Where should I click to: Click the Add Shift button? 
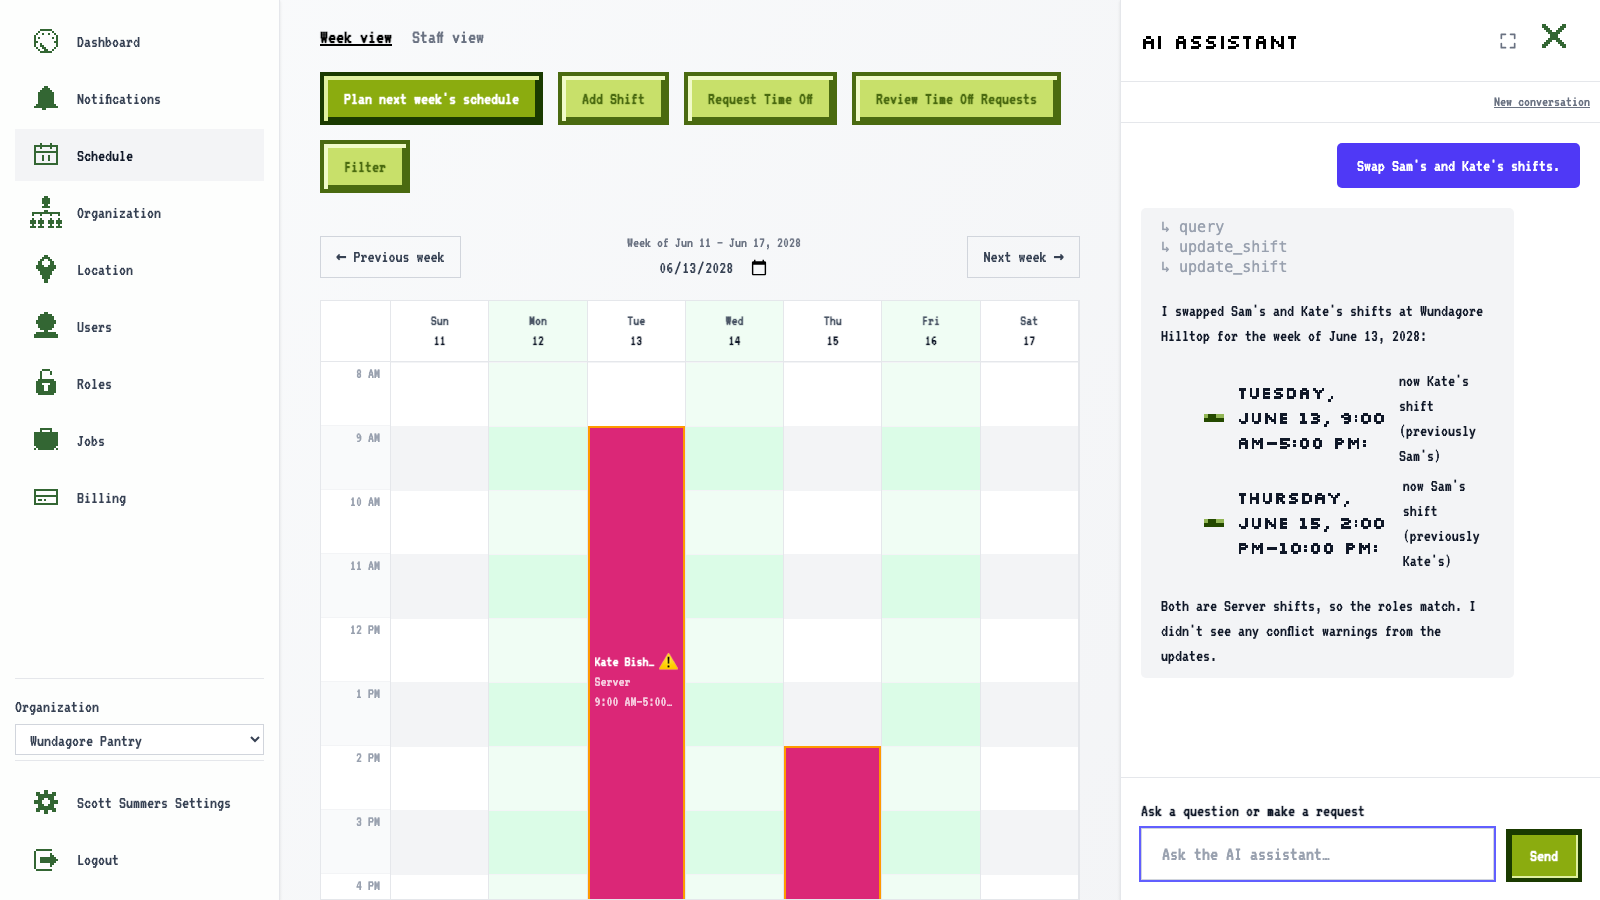(613, 99)
